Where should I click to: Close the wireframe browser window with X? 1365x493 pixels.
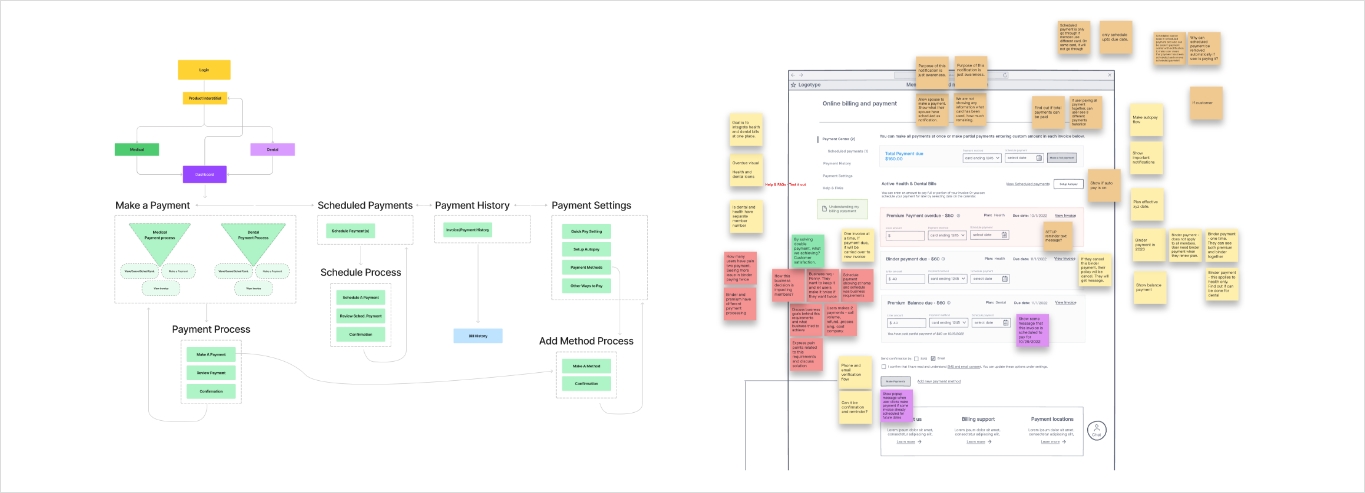click(x=1110, y=75)
